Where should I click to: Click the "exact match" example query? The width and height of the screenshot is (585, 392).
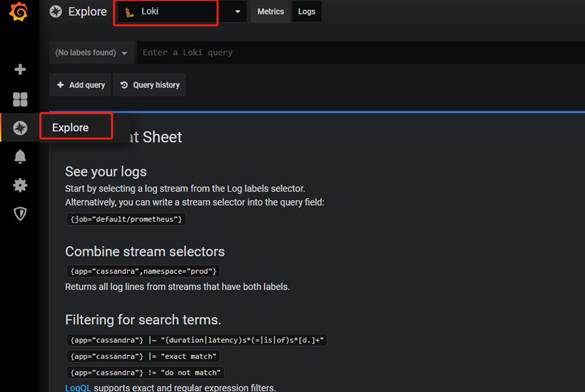tap(143, 356)
